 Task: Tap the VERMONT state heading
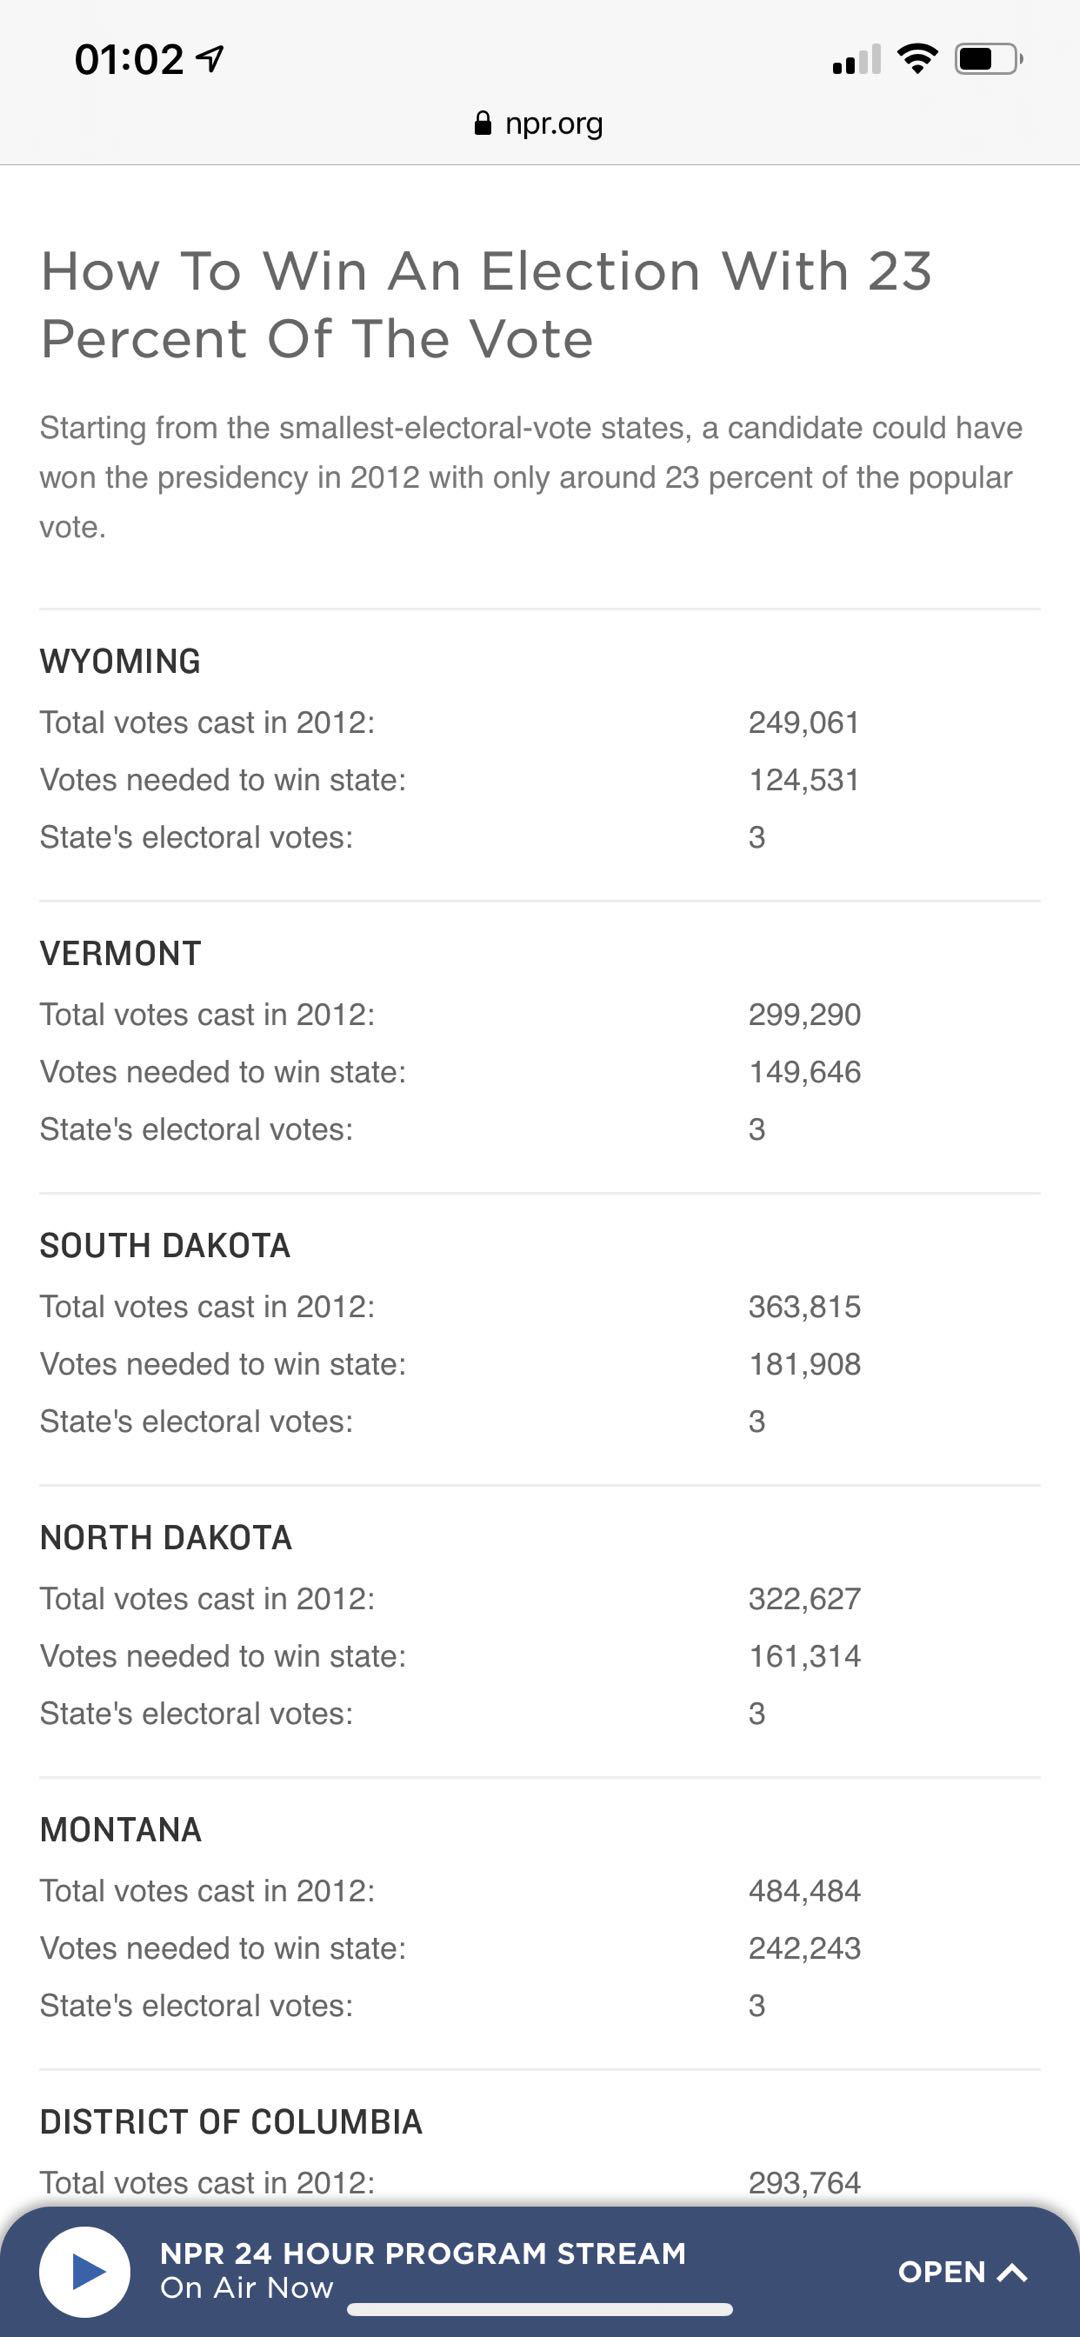[120, 953]
